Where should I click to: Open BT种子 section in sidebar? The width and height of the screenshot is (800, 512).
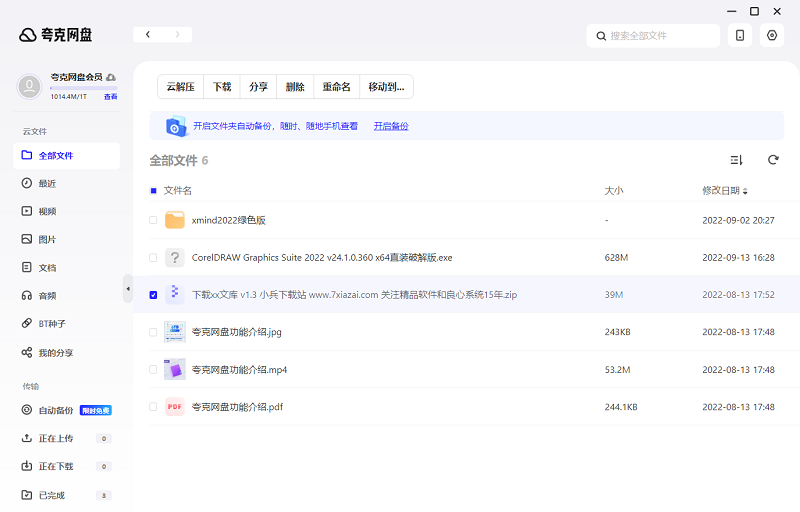50,324
